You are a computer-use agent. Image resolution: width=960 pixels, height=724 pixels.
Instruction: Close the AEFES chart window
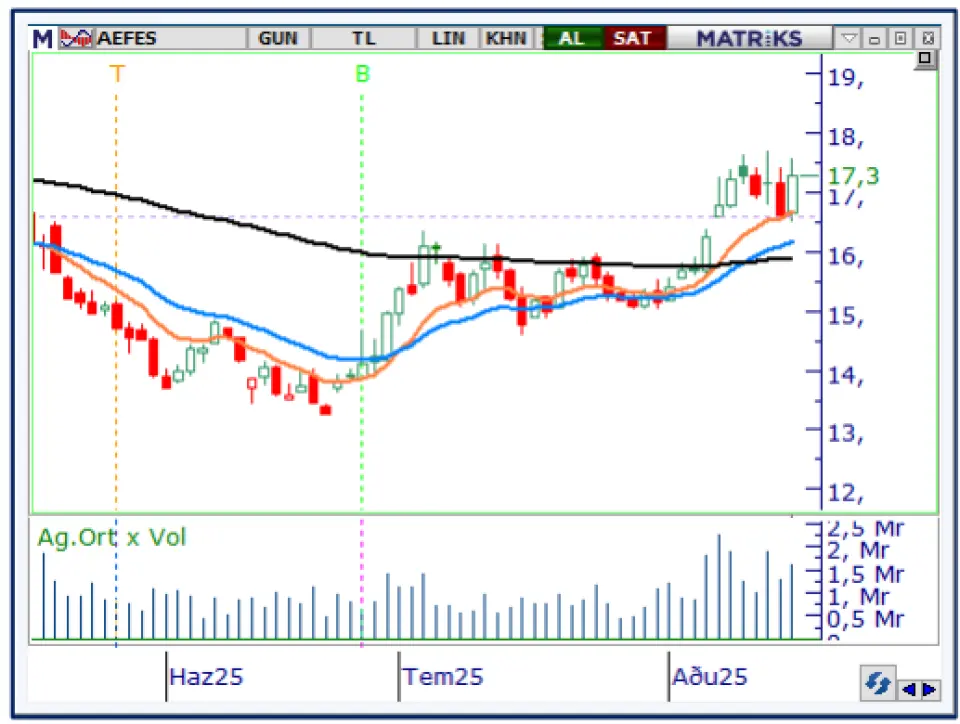pos(928,39)
